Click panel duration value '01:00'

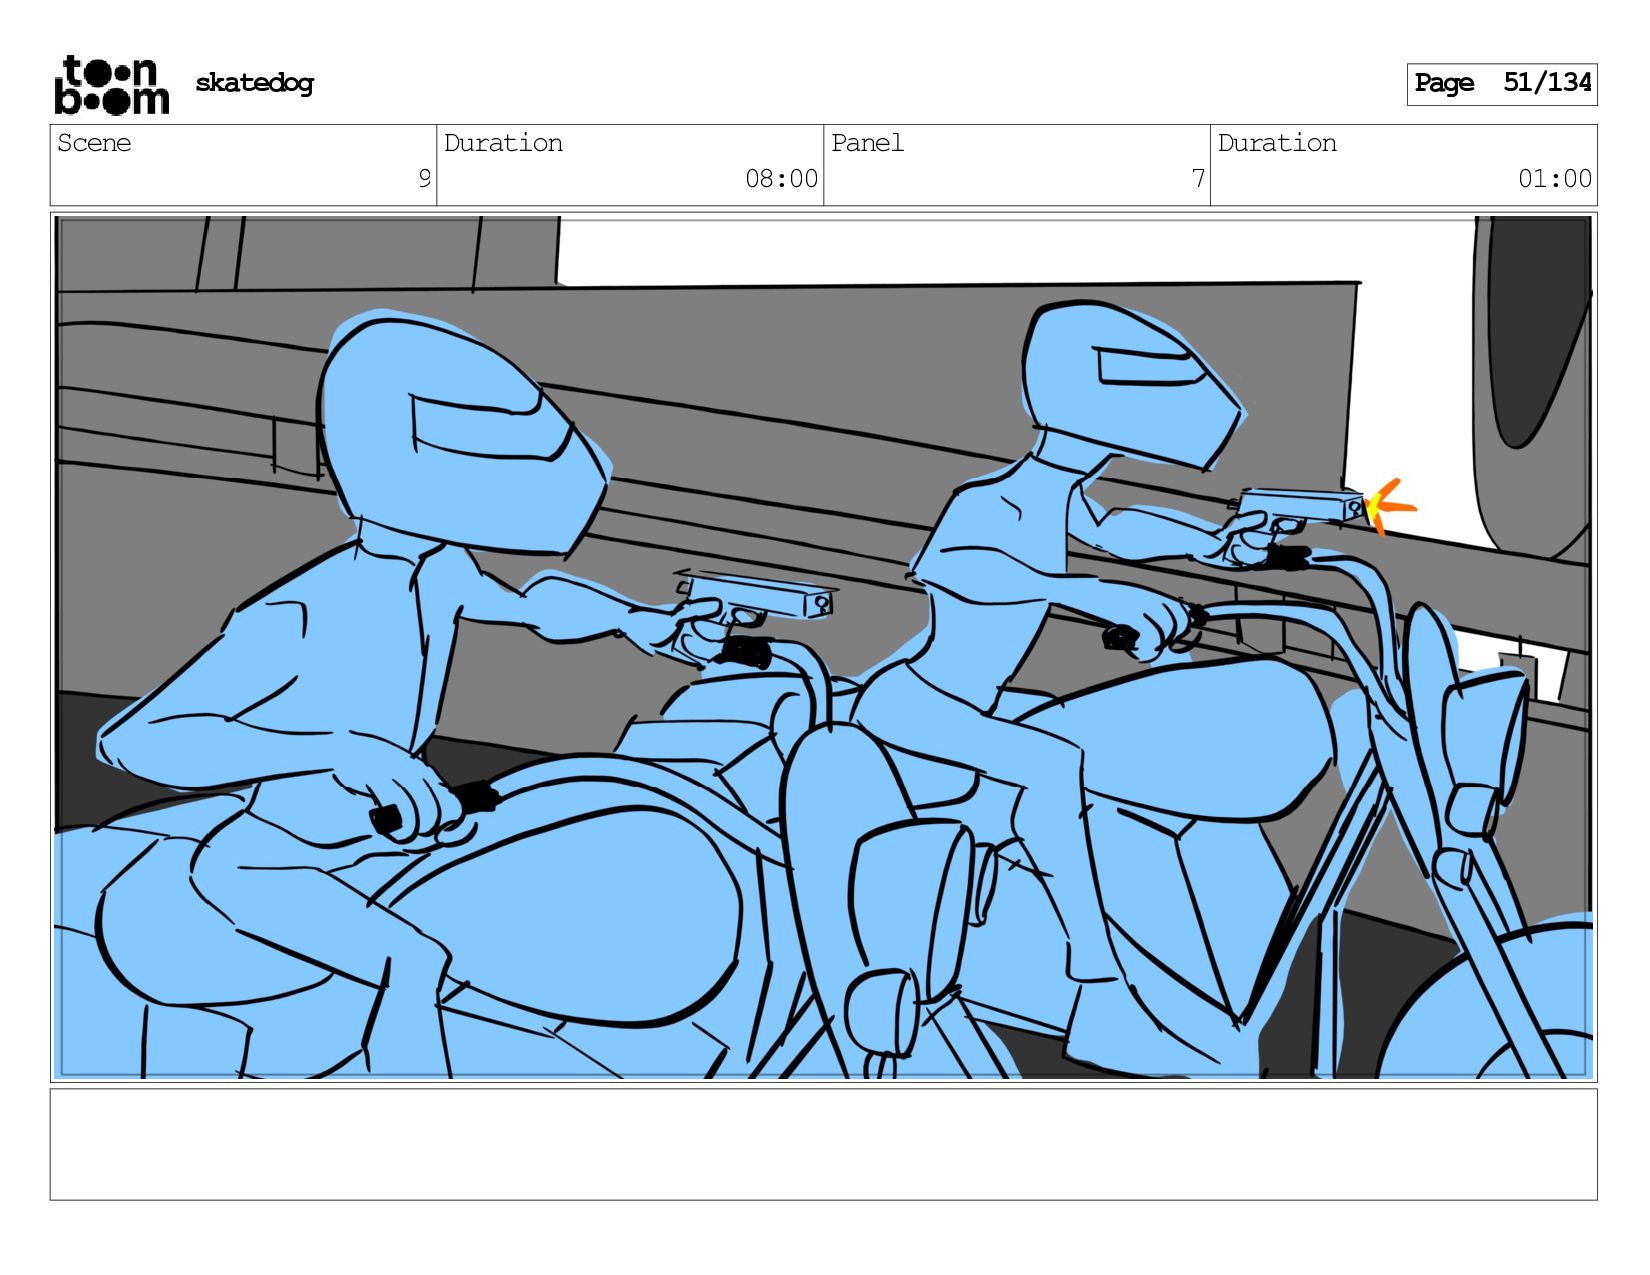[1555, 179]
